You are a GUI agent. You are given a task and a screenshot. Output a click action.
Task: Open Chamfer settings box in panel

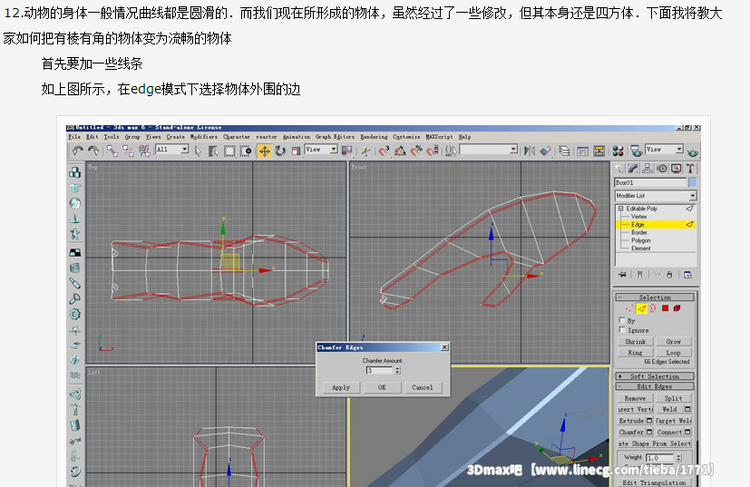[649, 432]
